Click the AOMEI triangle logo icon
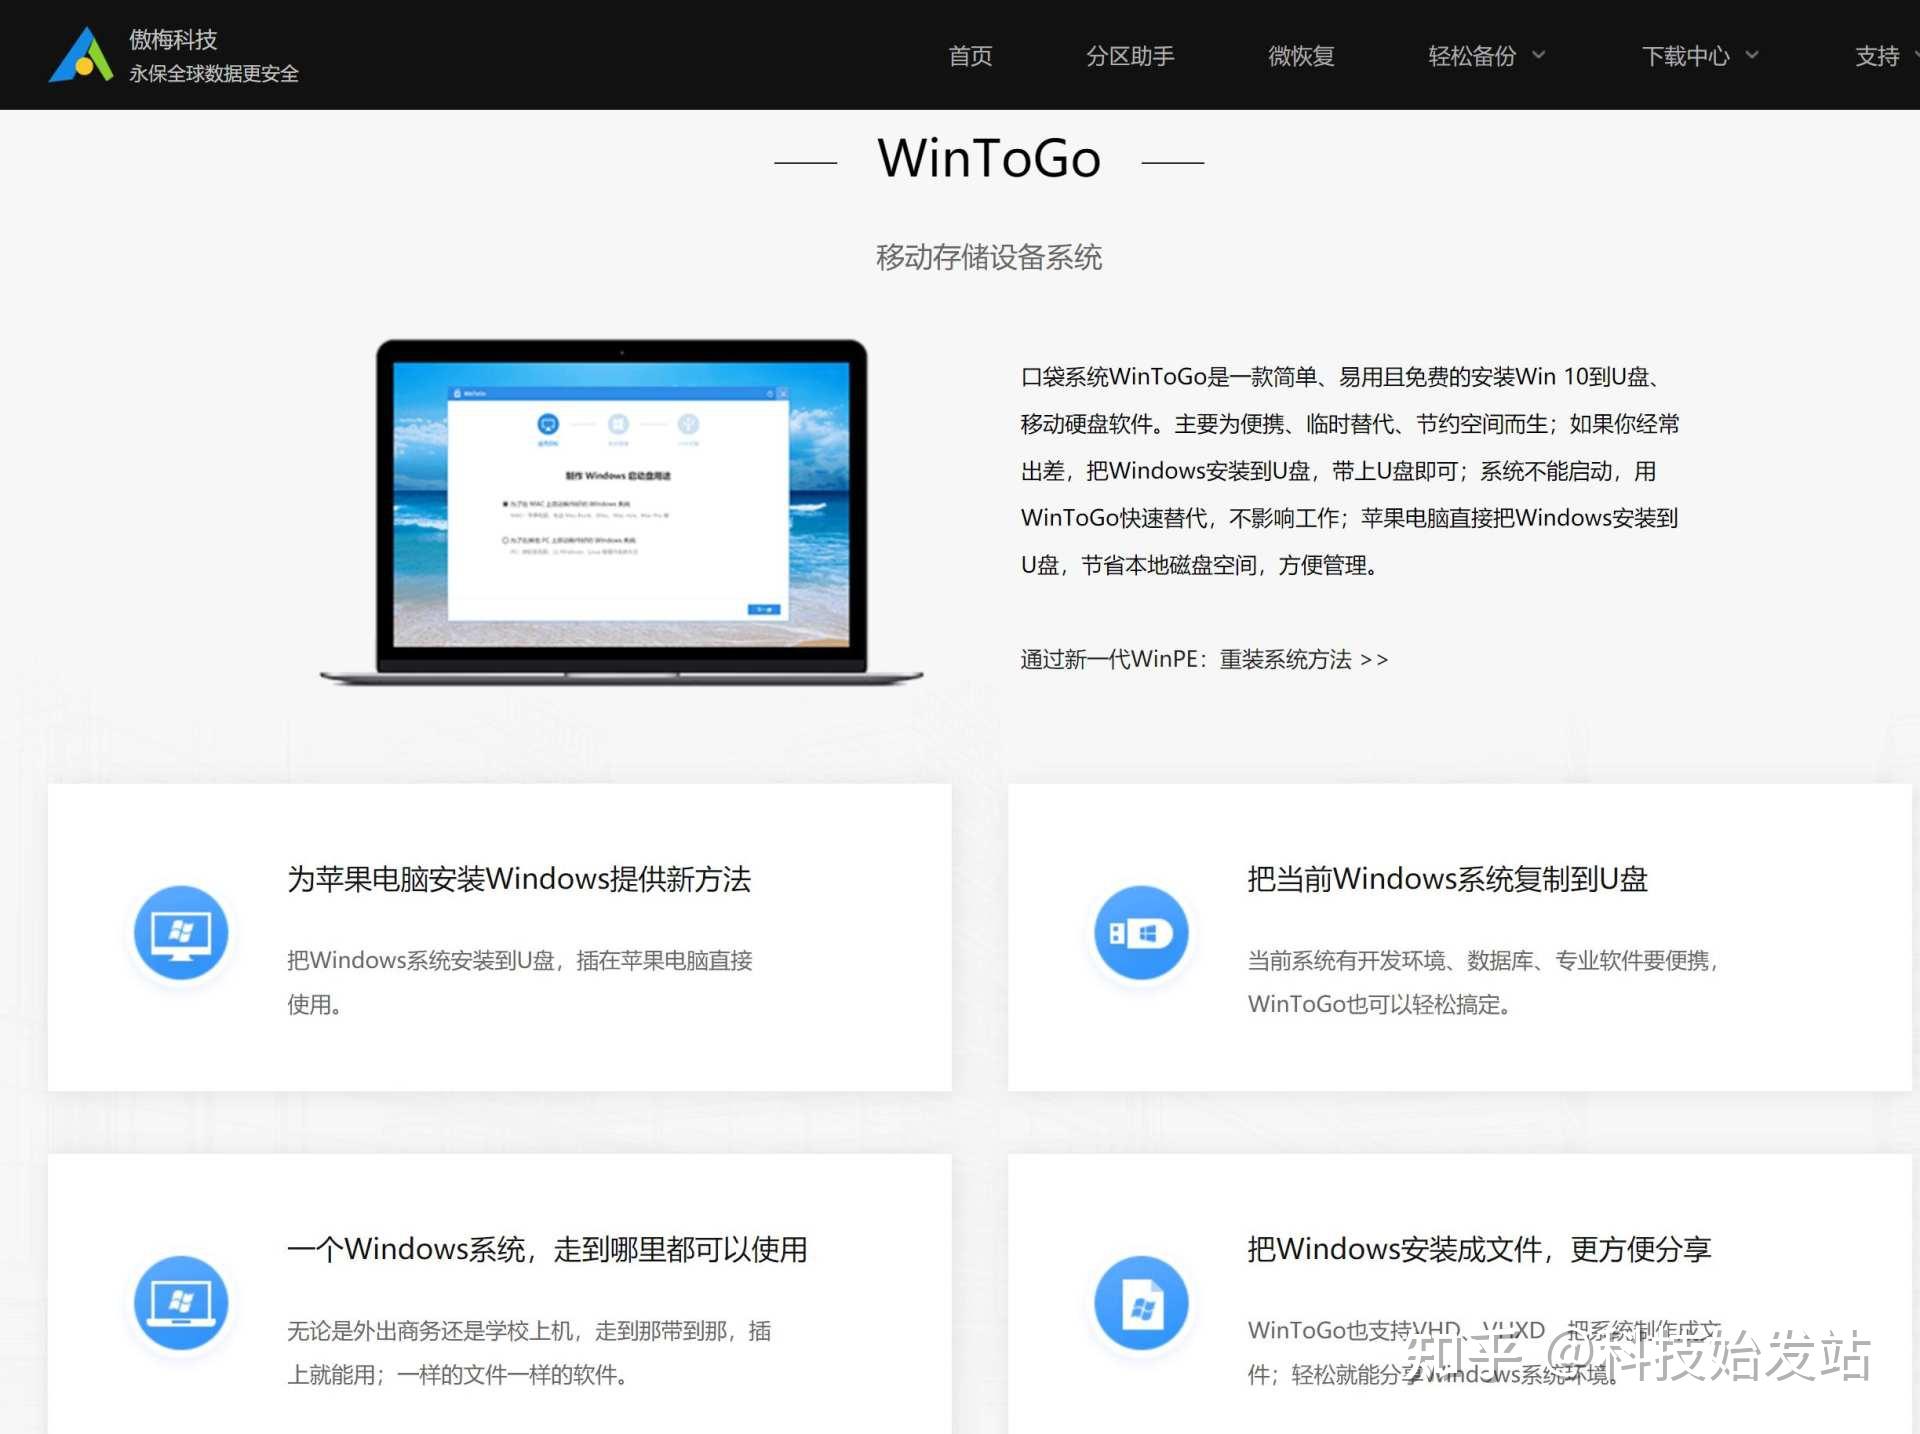The image size is (1920, 1434). 80,56
